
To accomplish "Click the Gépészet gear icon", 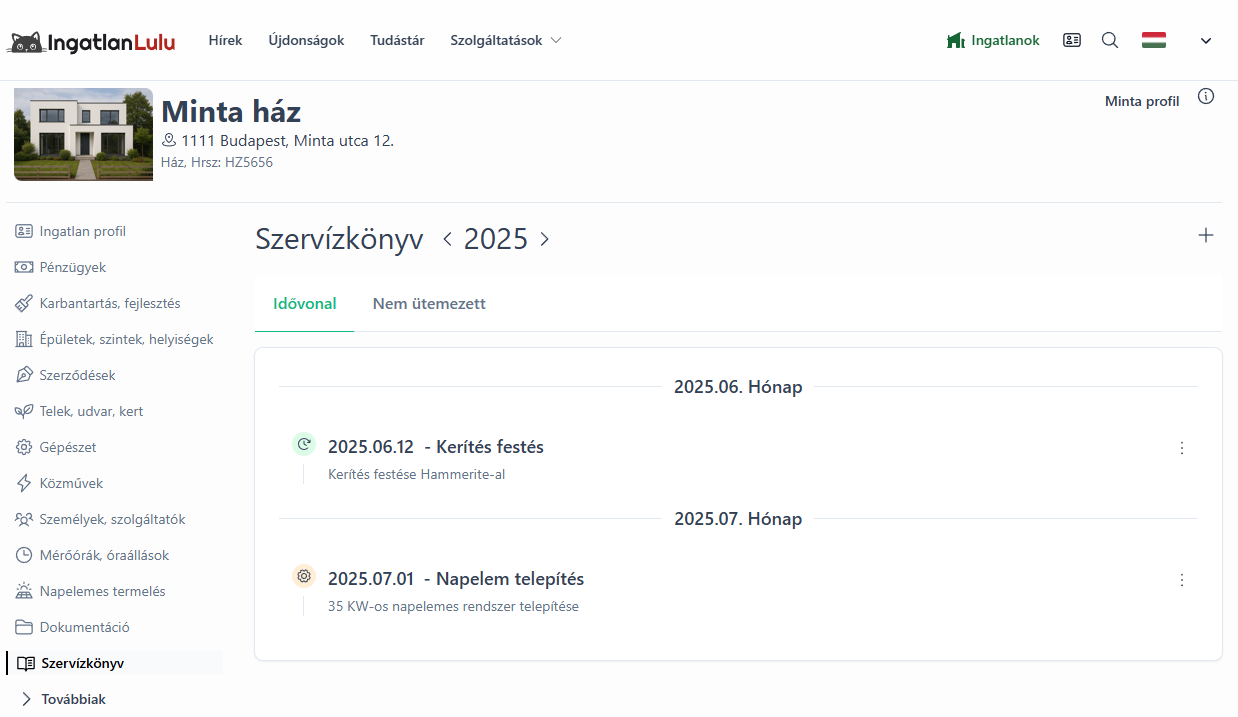I will click(x=24, y=447).
